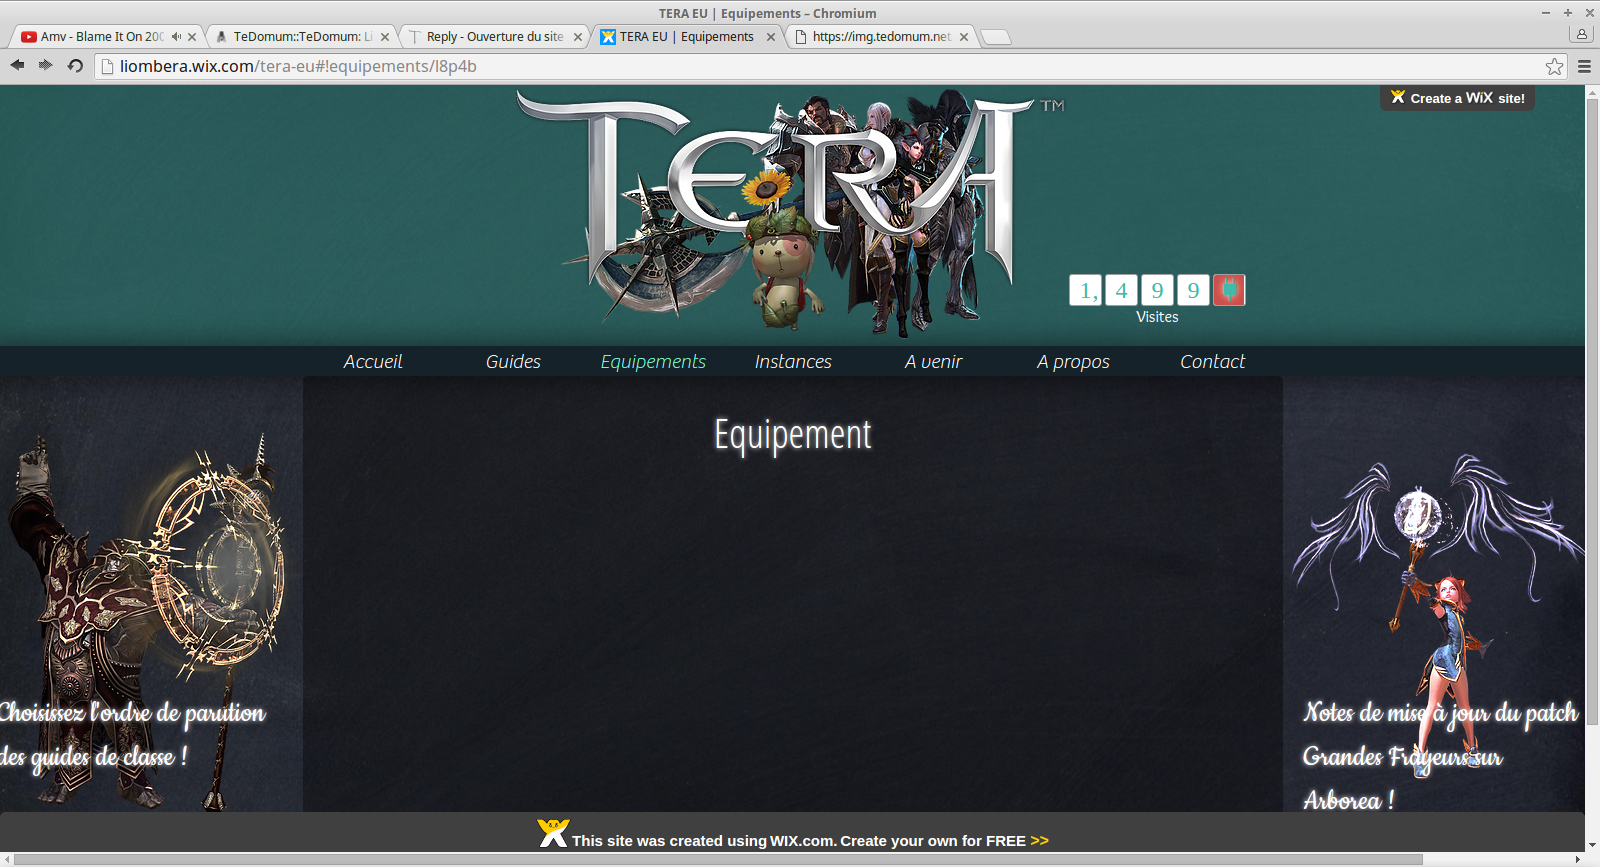Open the Accueil page
1600x867 pixels.
click(x=373, y=362)
